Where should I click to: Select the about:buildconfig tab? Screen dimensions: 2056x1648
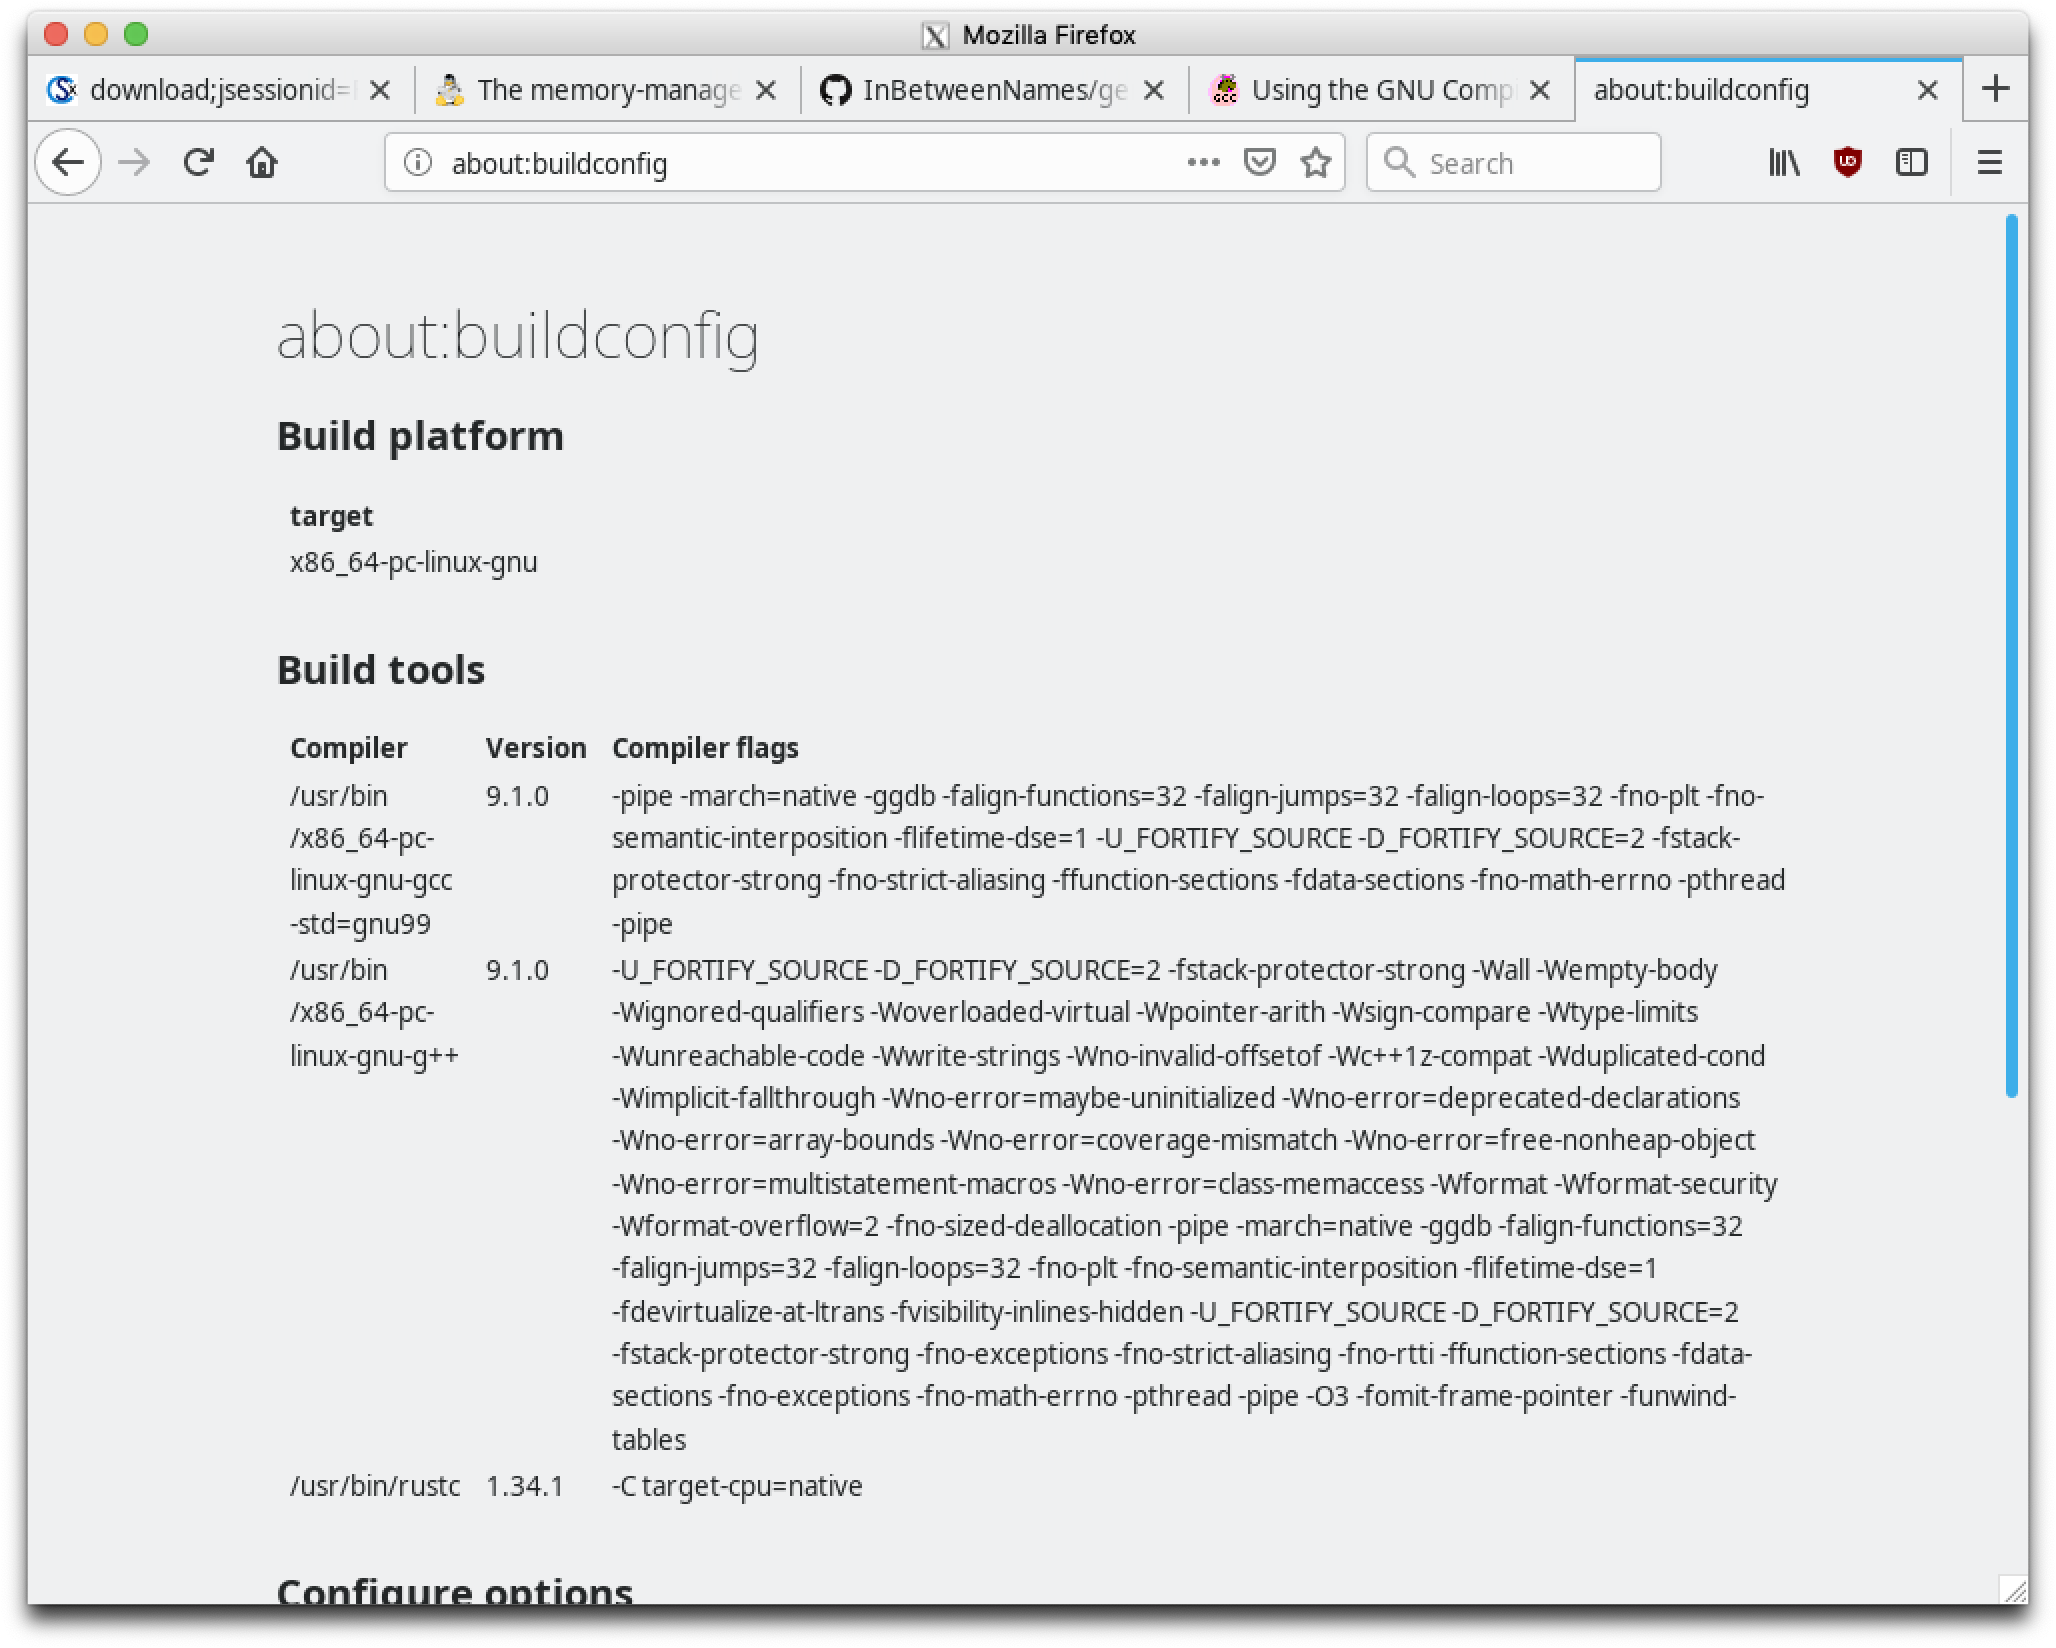click(1768, 90)
